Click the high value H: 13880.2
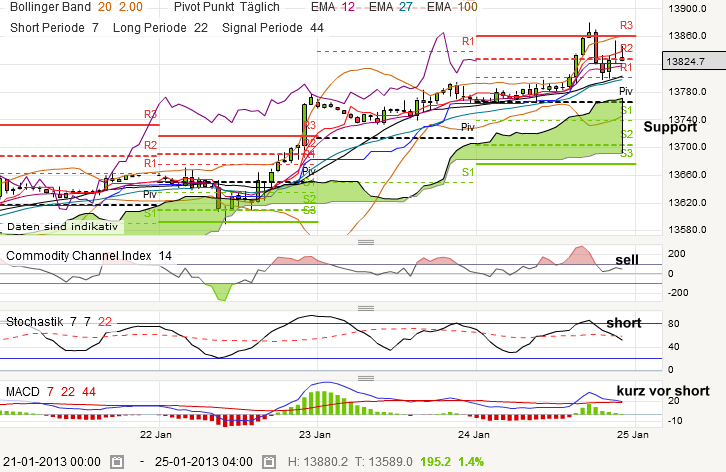This screenshot has width=726, height=472. click(x=317, y=462)
